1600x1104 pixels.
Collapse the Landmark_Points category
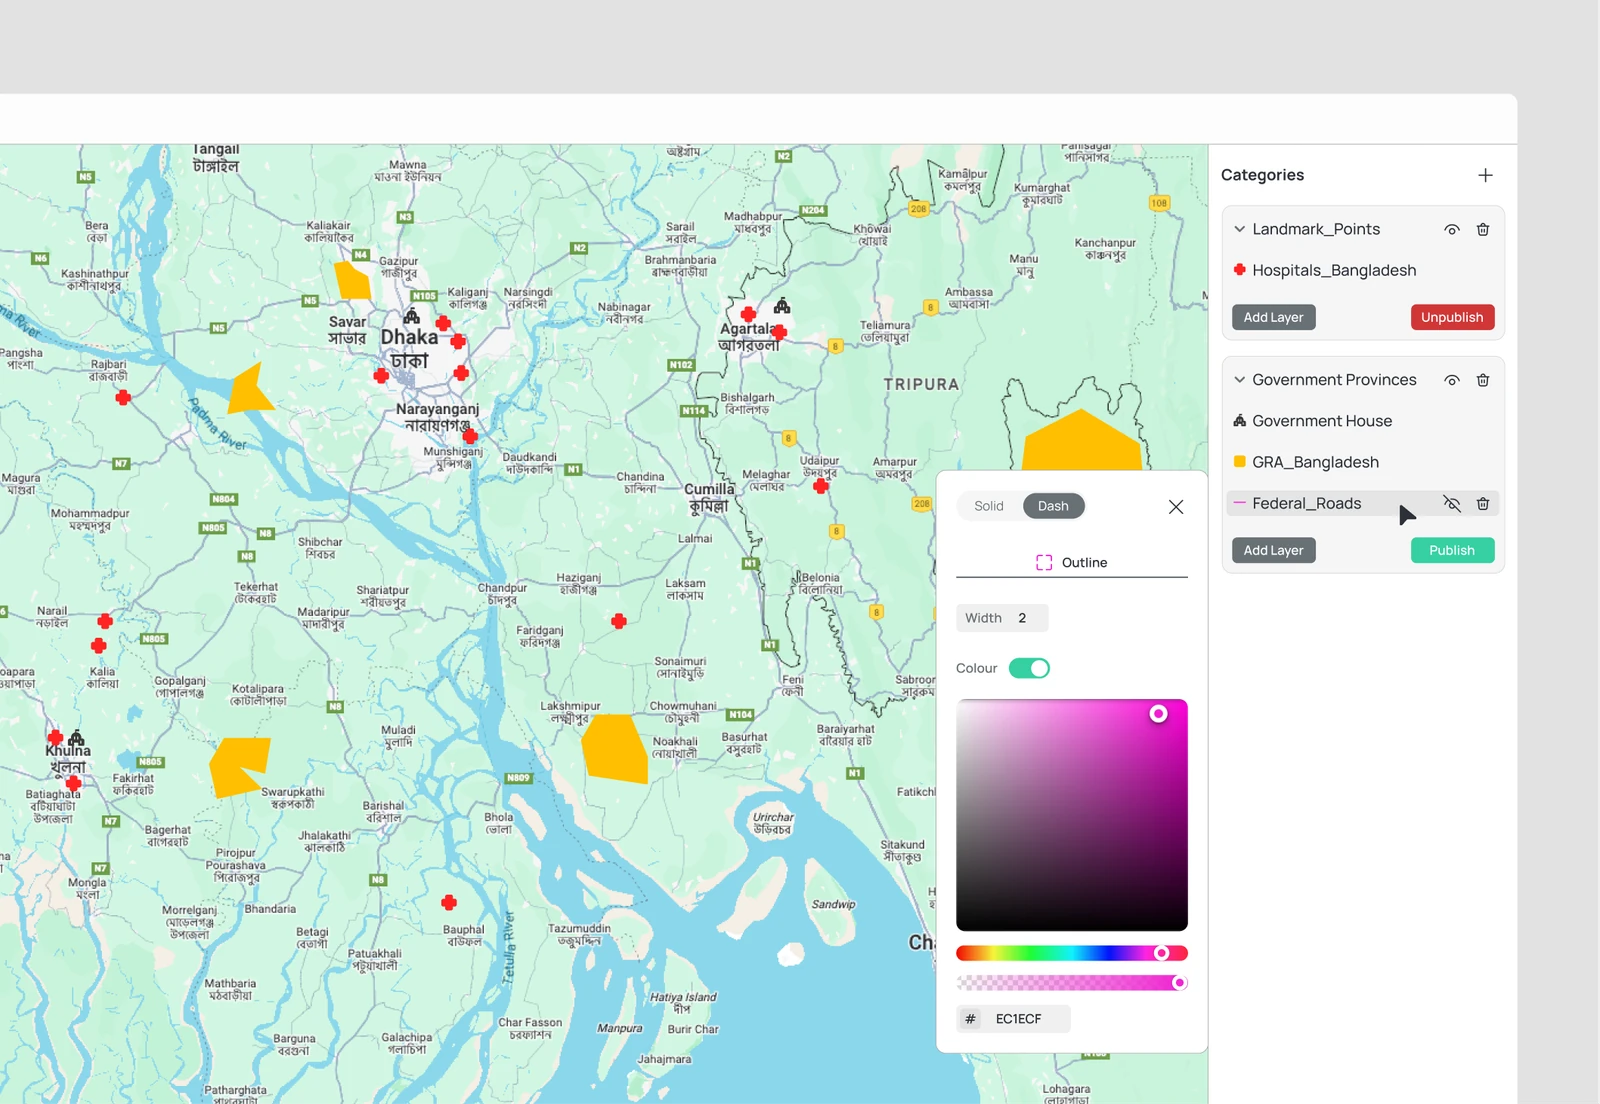point(1239,229)
